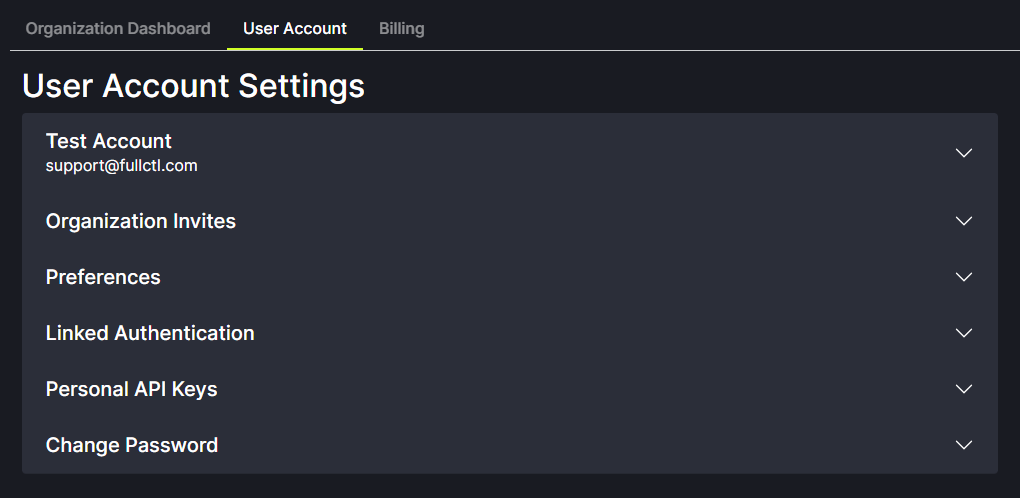The width and height of the screenshot is (1020, 498).
Task: Click the chevron icon beside Test Account
Action: click(963, 153)
